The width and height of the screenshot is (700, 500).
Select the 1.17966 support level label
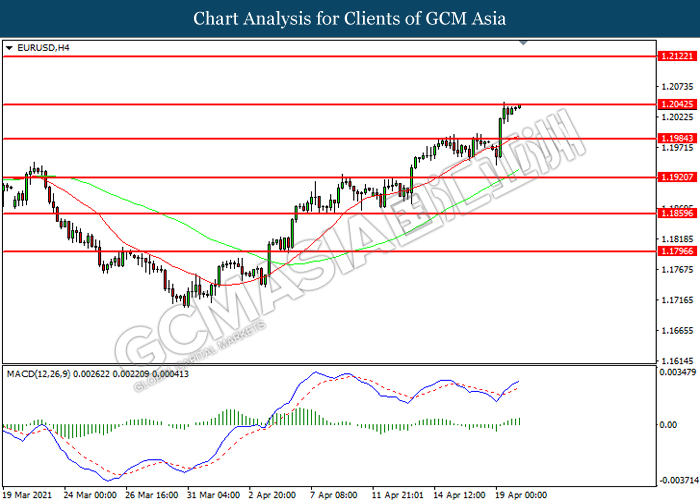click(677, 251)
